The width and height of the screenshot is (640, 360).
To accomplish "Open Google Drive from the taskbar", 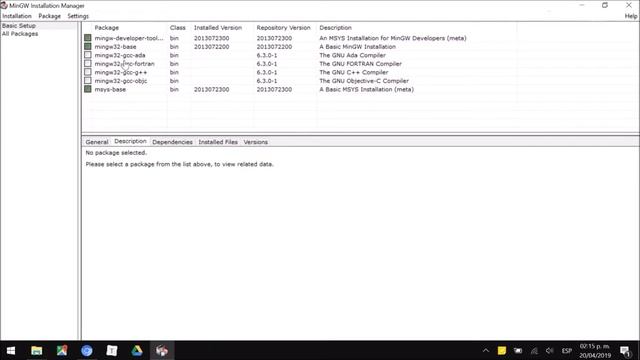I will [x=137, y=351].
